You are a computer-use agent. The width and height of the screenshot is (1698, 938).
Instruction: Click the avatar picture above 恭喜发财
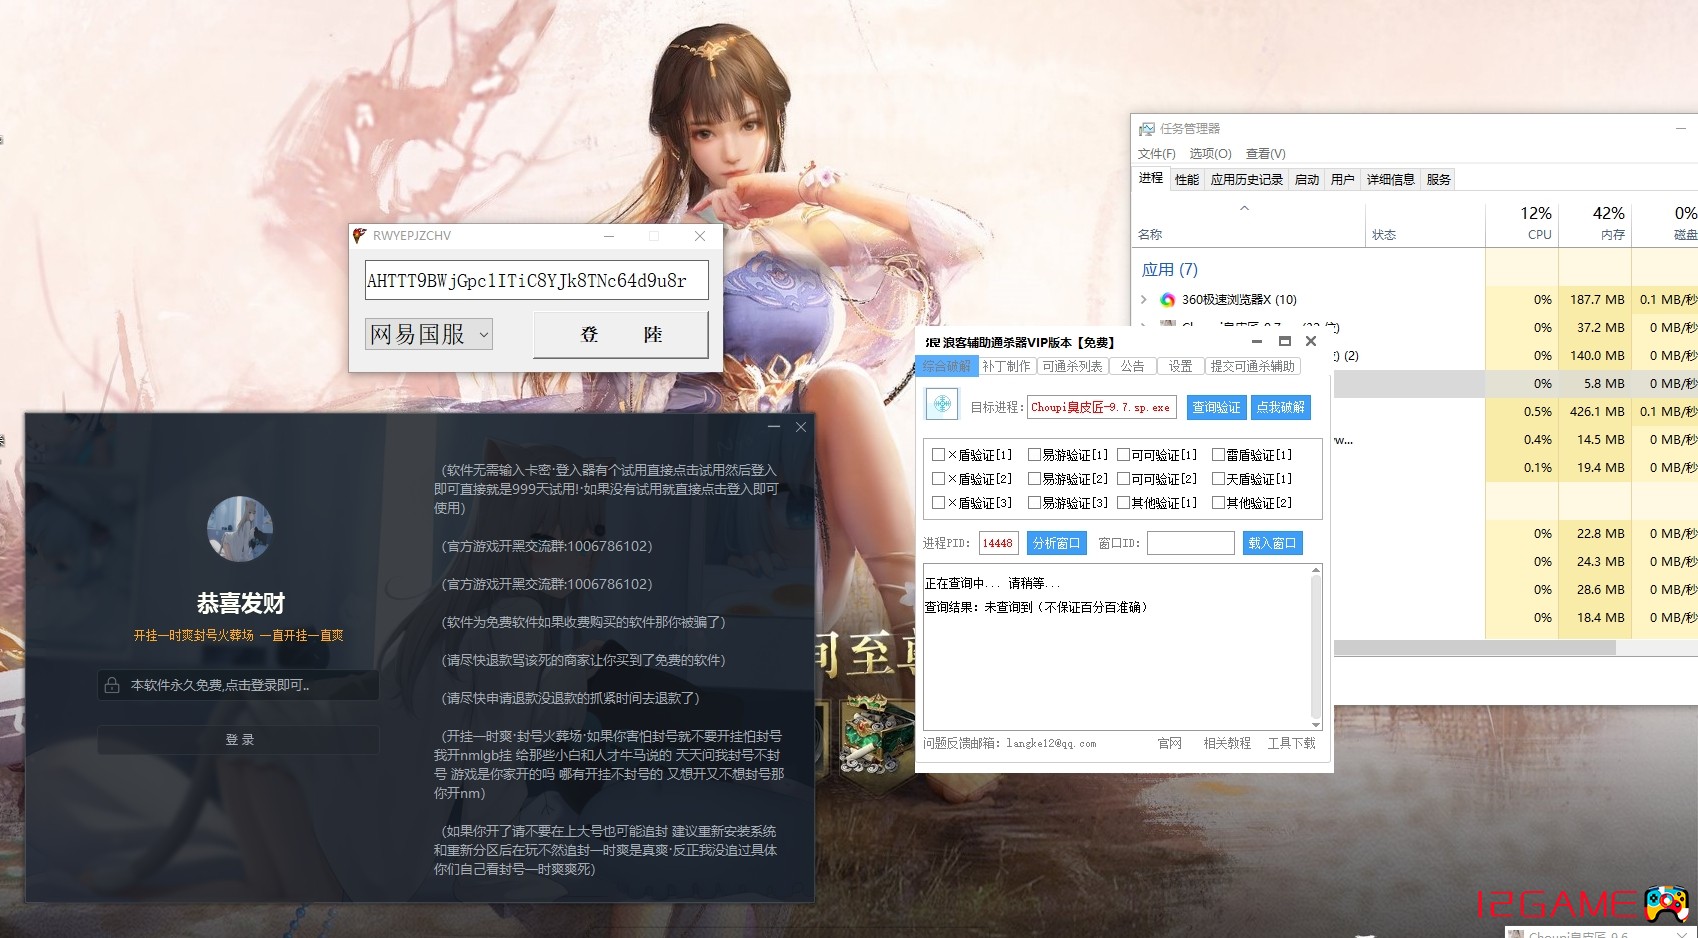coord(240,529)
